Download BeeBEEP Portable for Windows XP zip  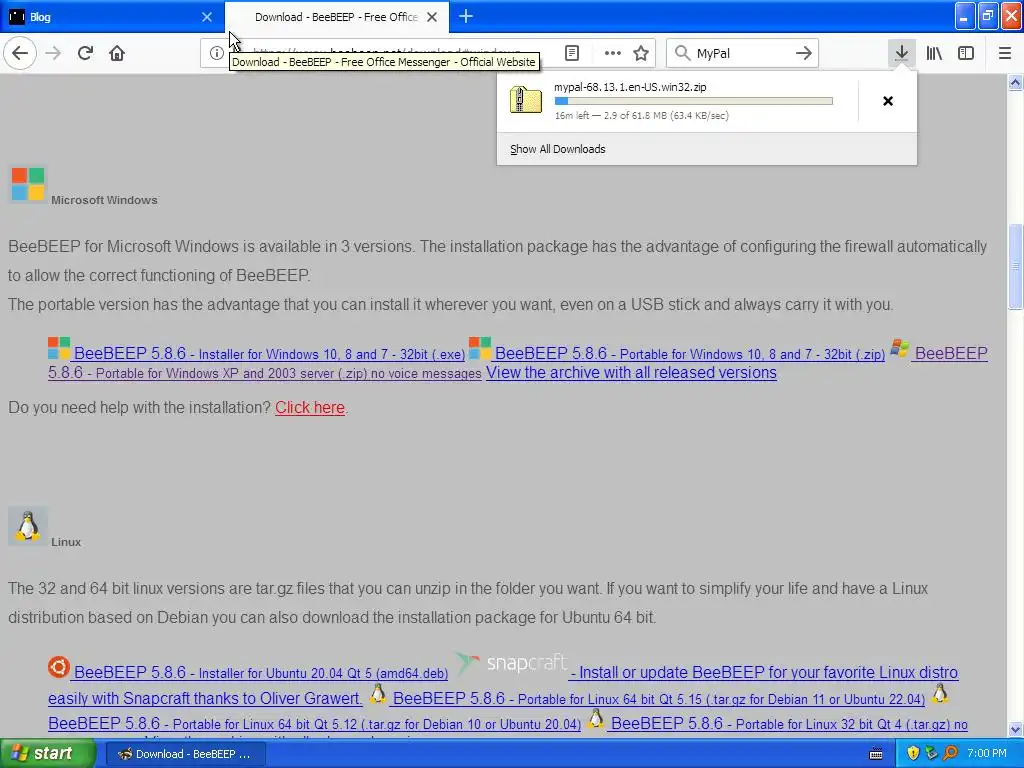[x=264, y=373]
